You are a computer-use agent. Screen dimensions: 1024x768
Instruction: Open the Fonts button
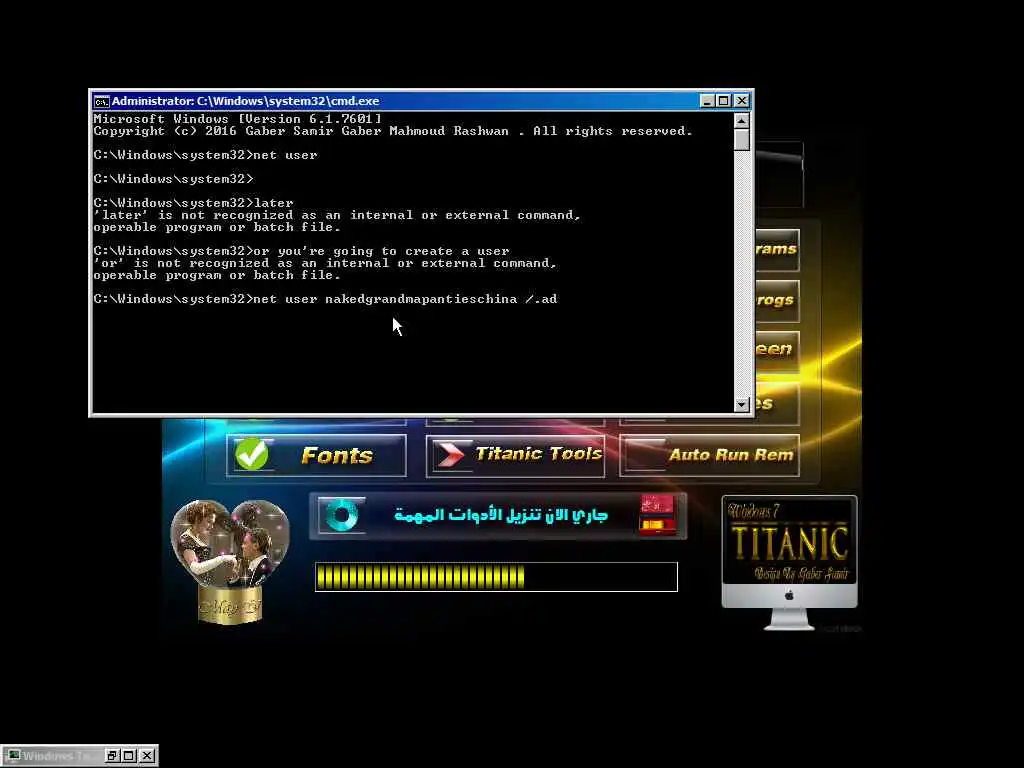click(316, 455)
